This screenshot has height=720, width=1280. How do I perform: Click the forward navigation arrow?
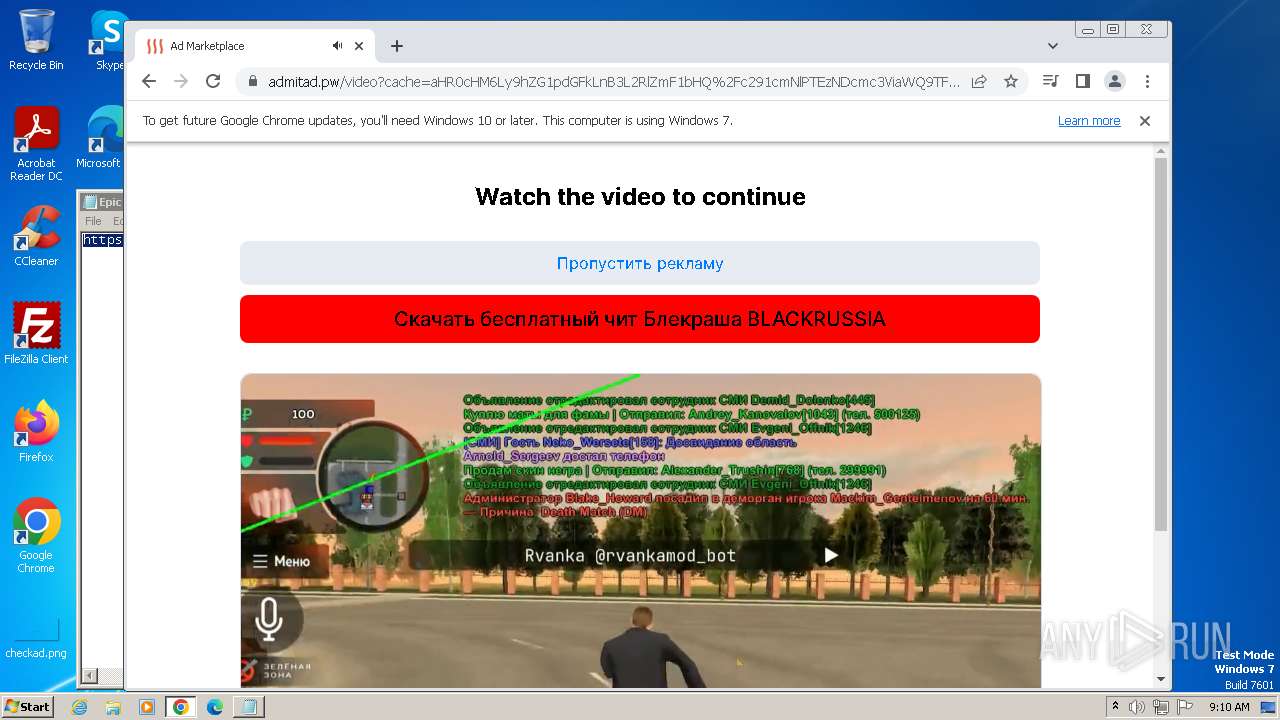coord(181,81)
